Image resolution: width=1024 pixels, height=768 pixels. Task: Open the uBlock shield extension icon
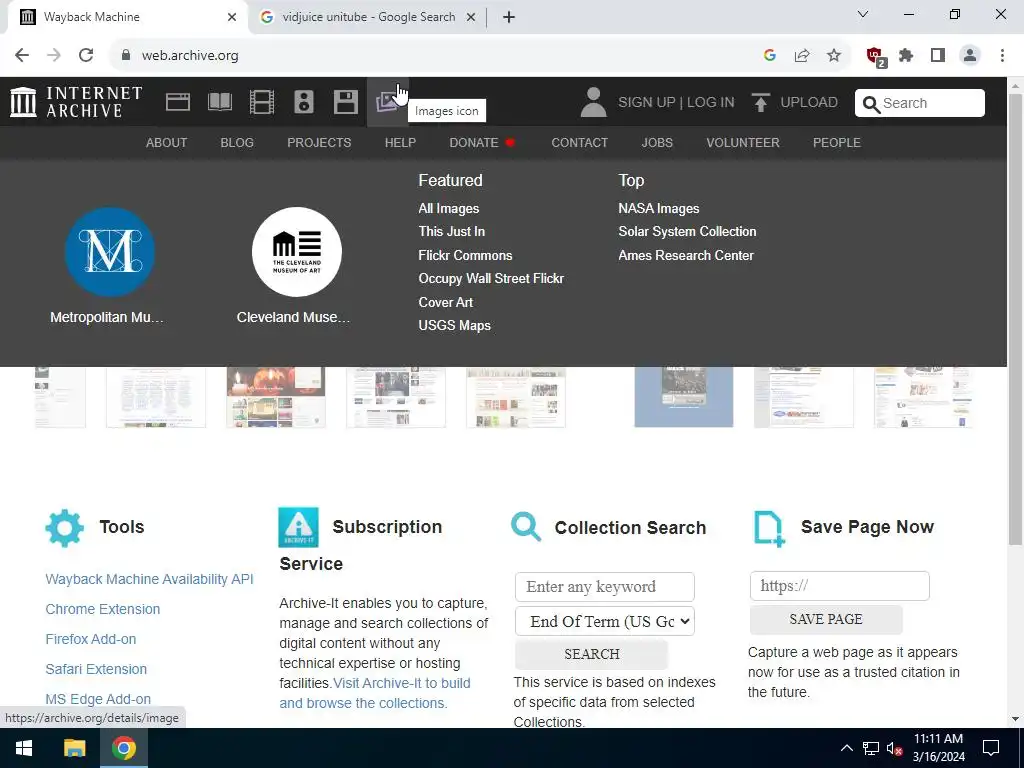pyautogui.click(x=875, y=57)
